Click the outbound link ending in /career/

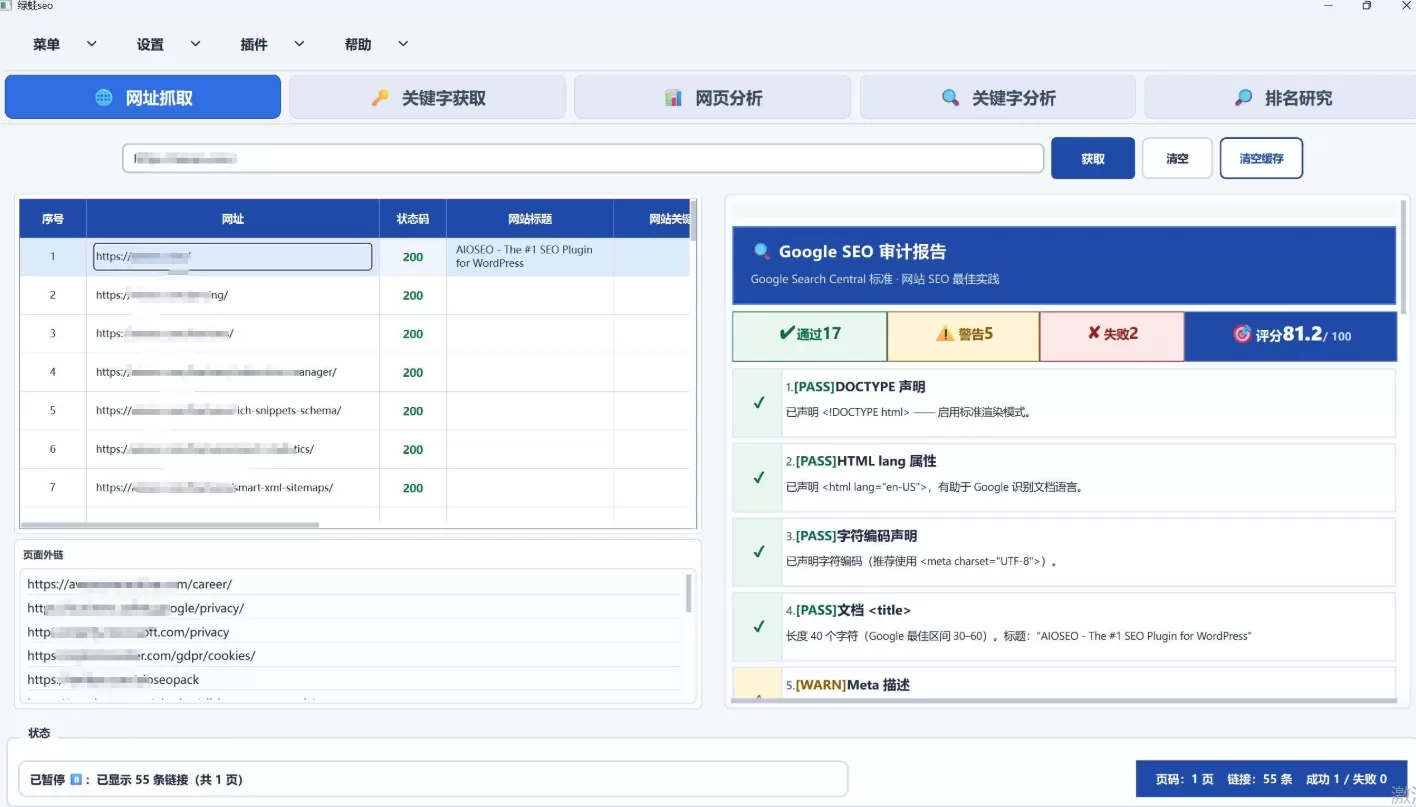pos(130,584)
